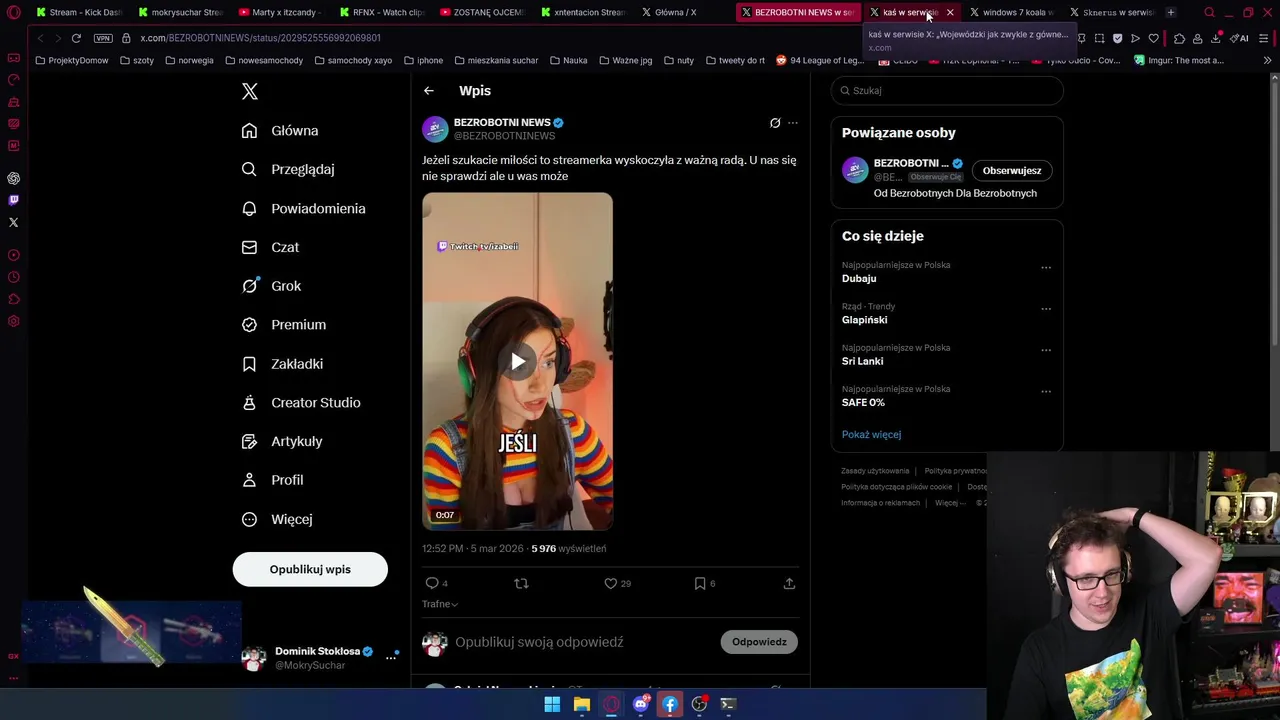
Task: Like the post with heart icon
Action: click(x=610, y=583)
